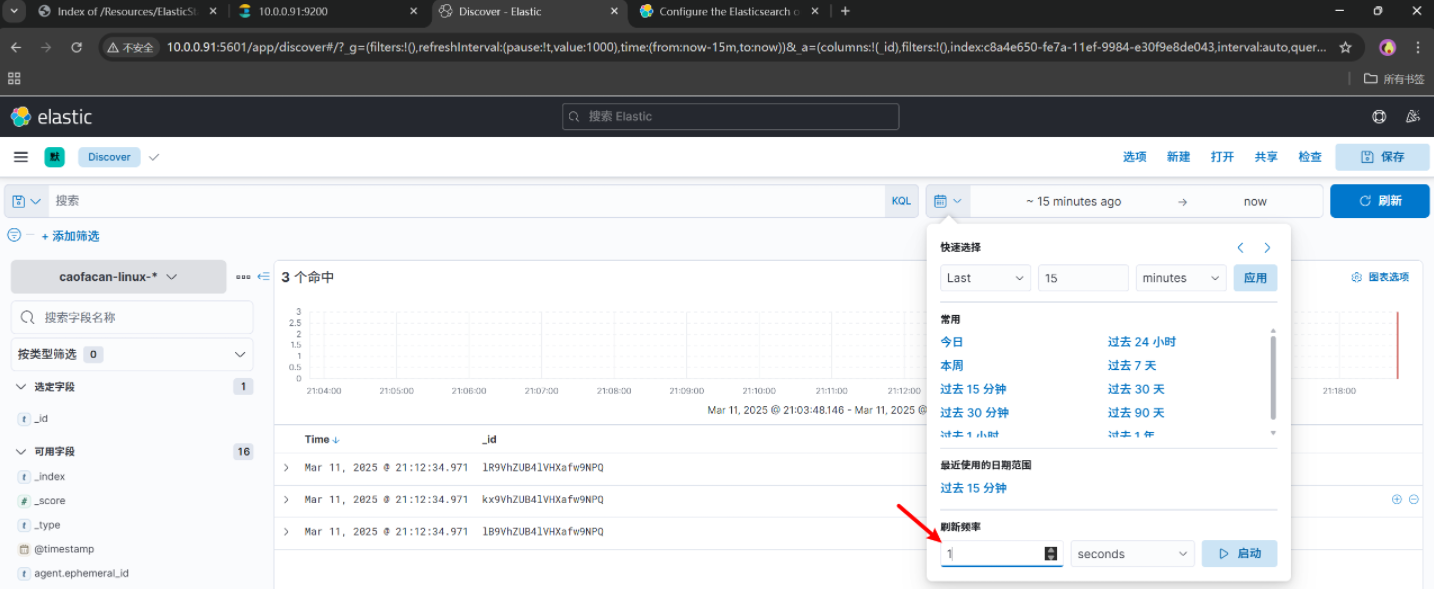Viewport: 1434px width, 589px height.
Task: Open the main navigation hamburger menu
Action: click(20, 157)
